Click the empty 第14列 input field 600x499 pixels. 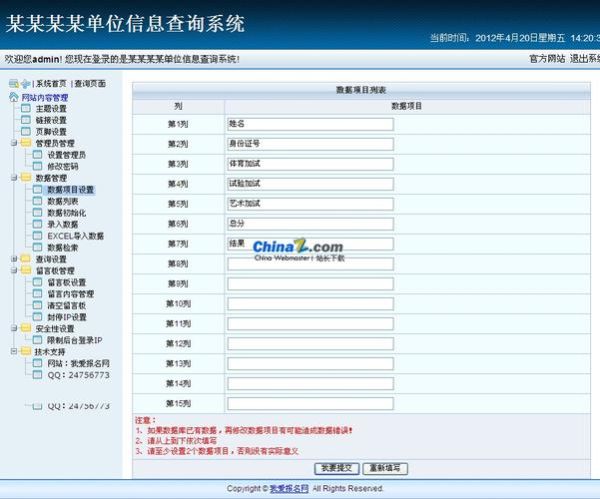[310, 383]
